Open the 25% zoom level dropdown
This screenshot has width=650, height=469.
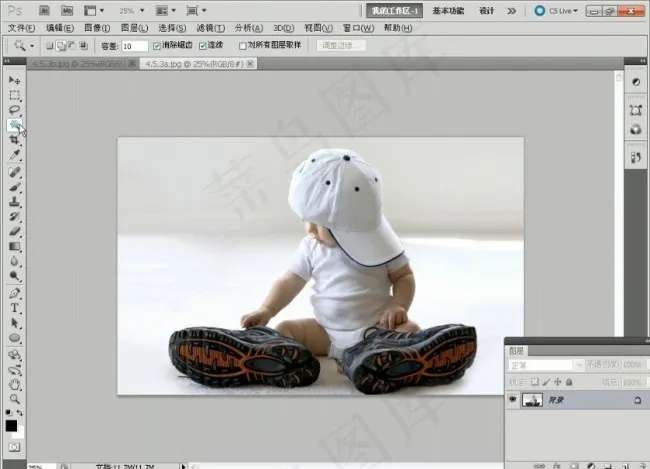131,10
